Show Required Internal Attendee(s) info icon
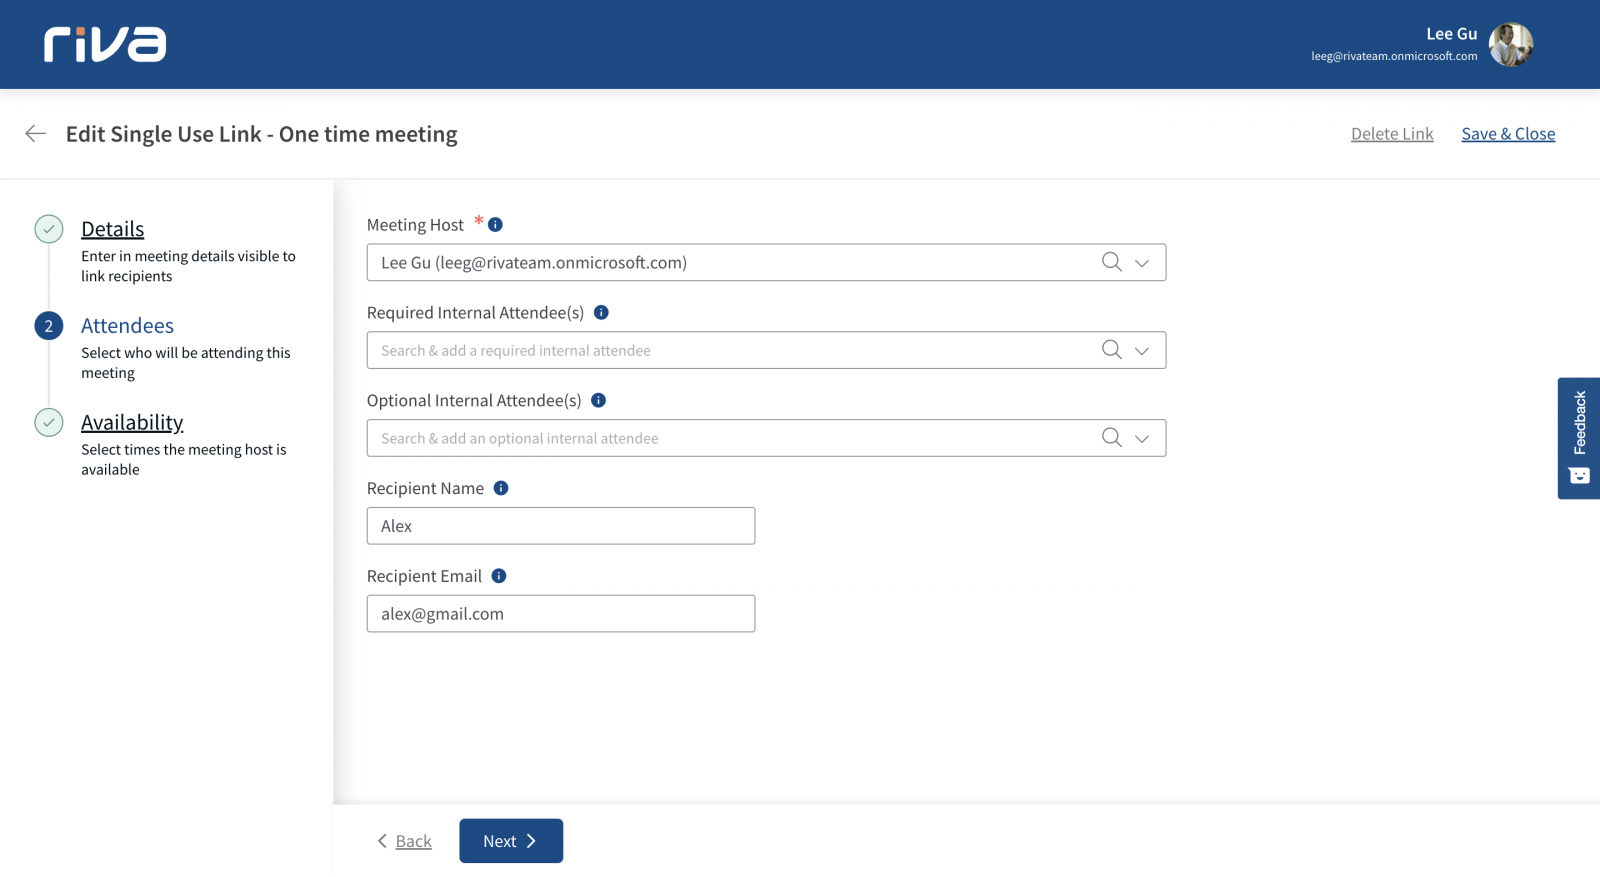 (x=601, y=312)
